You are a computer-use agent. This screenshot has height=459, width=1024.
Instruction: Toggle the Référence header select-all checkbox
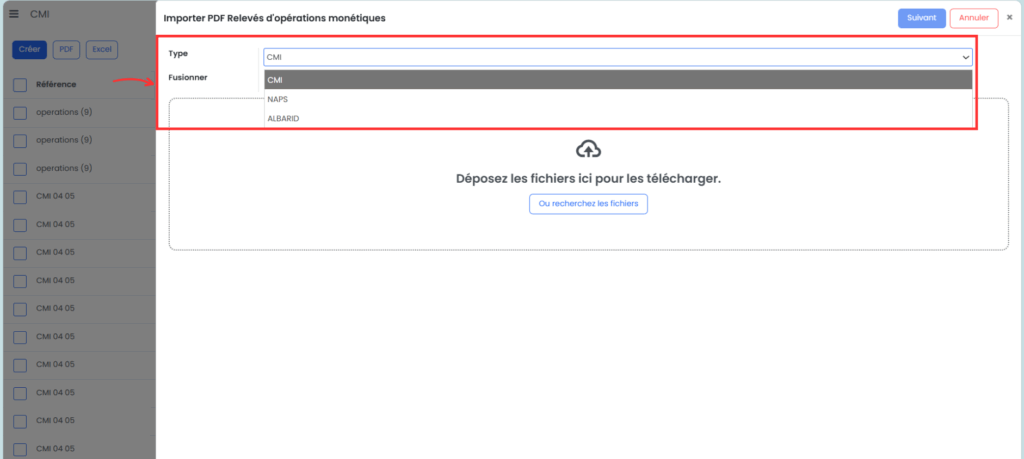20,85
